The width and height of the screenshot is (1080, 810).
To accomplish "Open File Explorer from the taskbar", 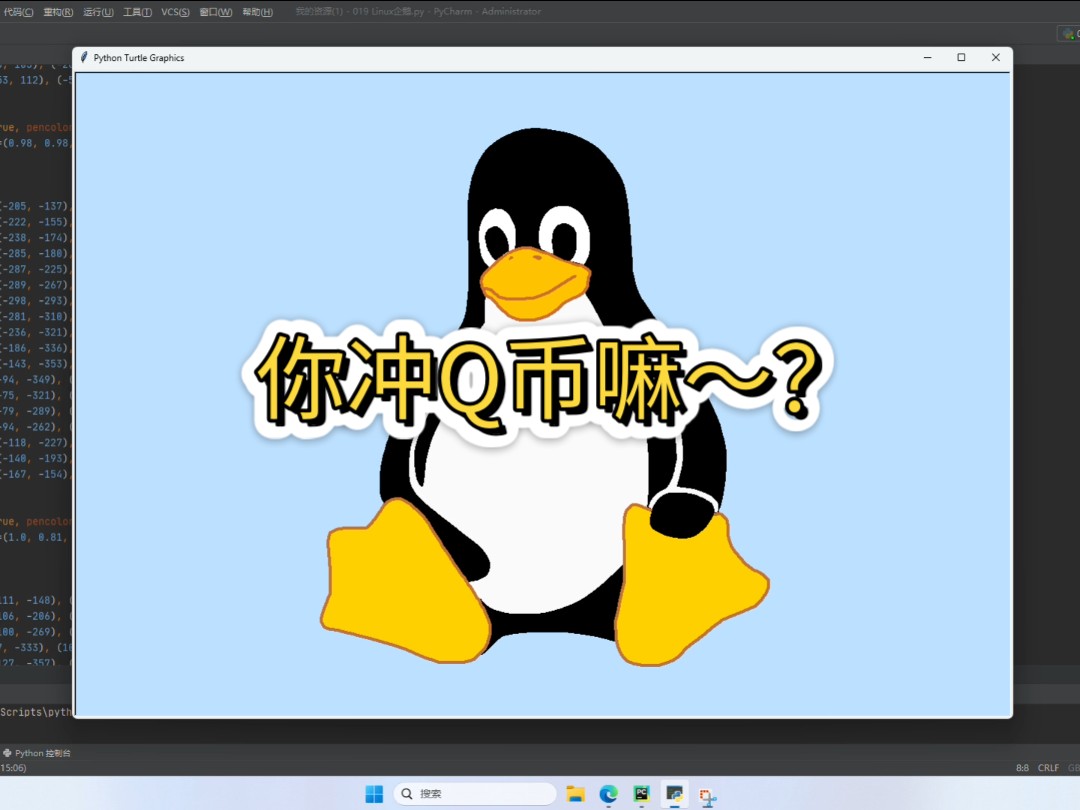I will click(x=575, y=793).
